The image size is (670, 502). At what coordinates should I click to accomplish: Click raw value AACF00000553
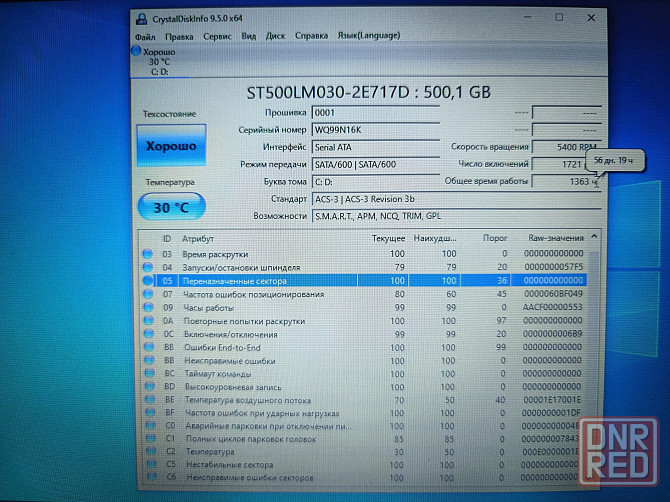click(x=552, y=307)
